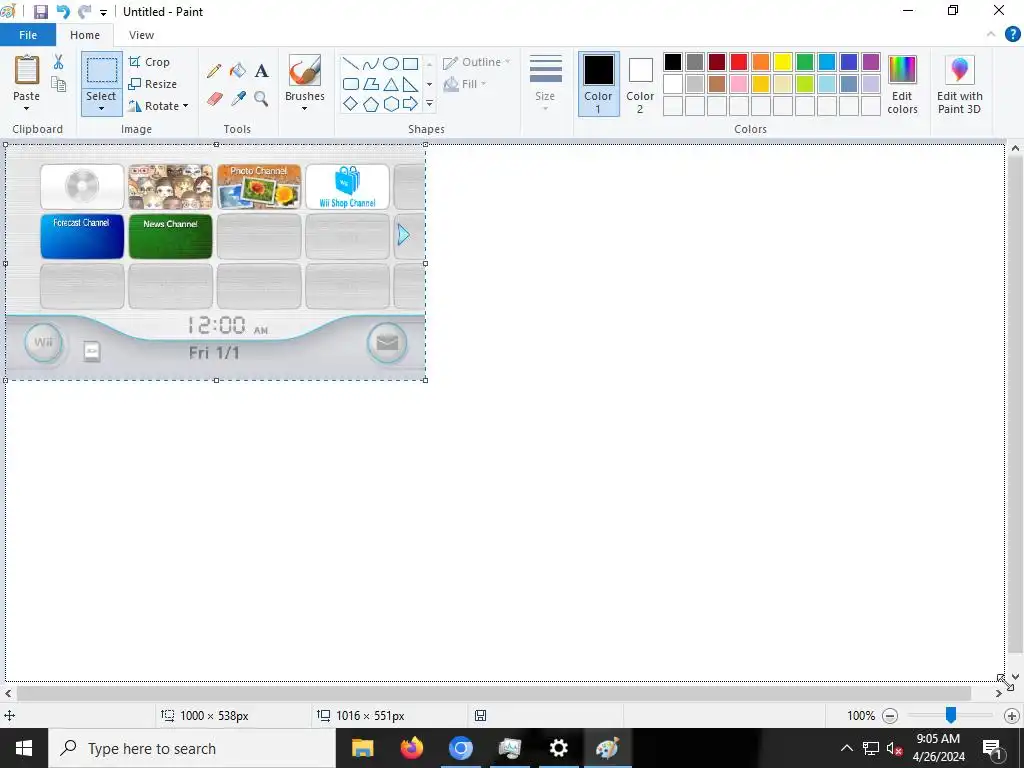Viewport: 1024px width, 768px height.
Task: Open the Customize Quick Access Toolbar dropdown
Action: 103,12
